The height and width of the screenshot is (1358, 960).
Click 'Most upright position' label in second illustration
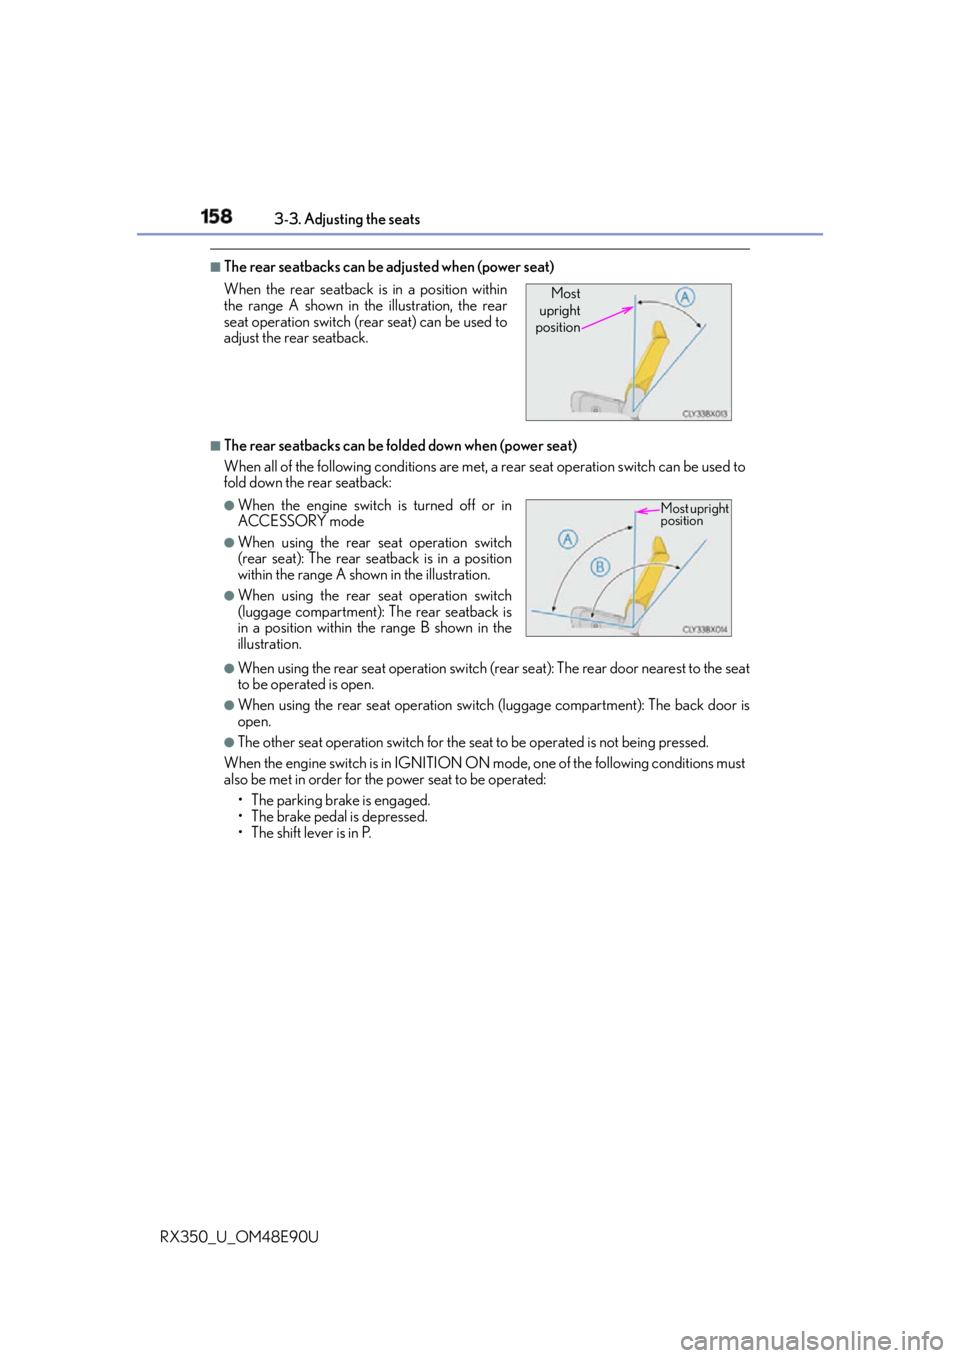click(694, 514)
